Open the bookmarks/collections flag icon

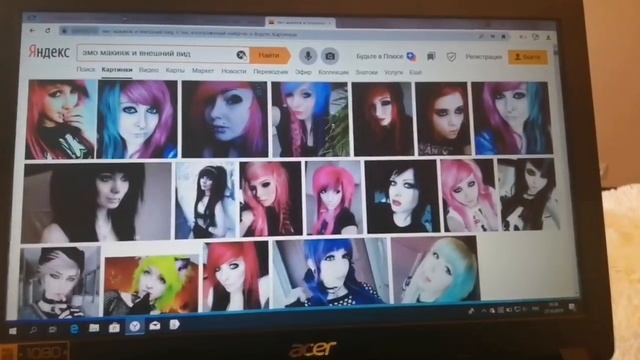click(431, 57)
